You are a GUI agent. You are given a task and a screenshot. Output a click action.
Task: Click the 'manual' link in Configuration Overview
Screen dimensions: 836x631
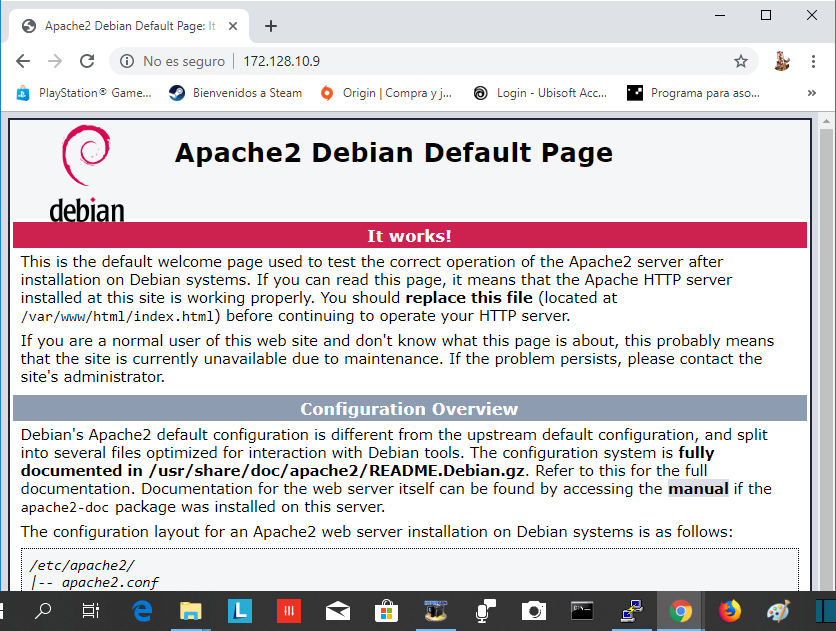(x=698, y=489)
